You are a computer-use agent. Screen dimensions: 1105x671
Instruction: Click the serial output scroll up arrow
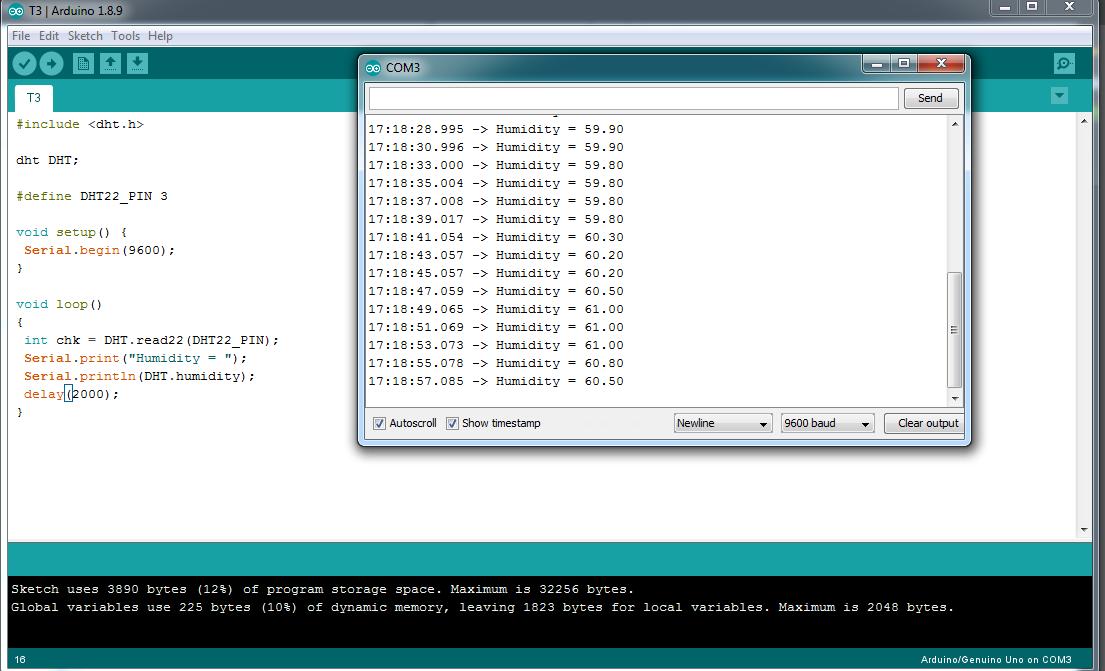(955, 124)
